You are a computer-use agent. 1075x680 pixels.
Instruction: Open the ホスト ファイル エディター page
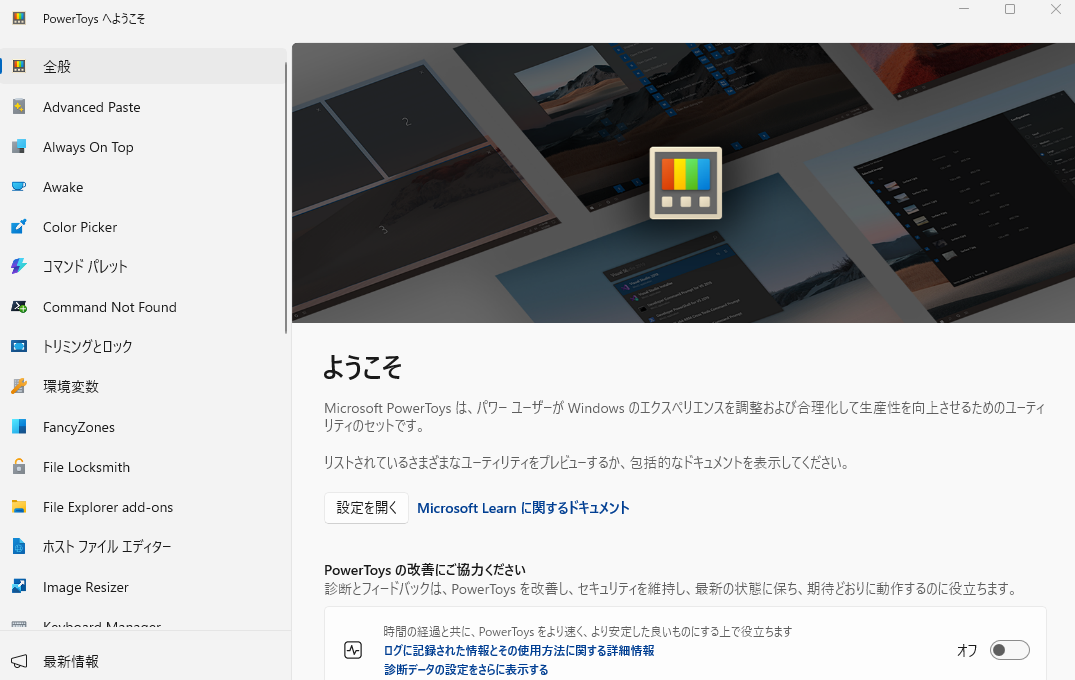[107, 547]
